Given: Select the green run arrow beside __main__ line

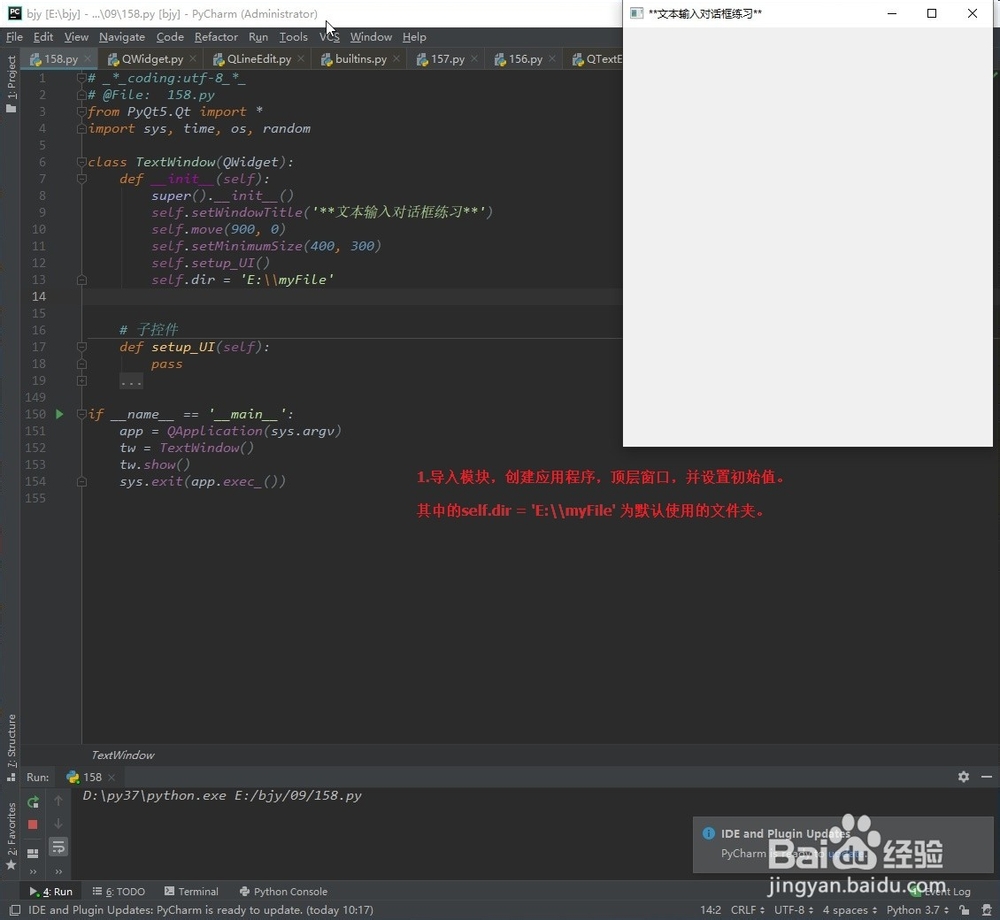Looking at the screenshot, I should pos(58,413).
